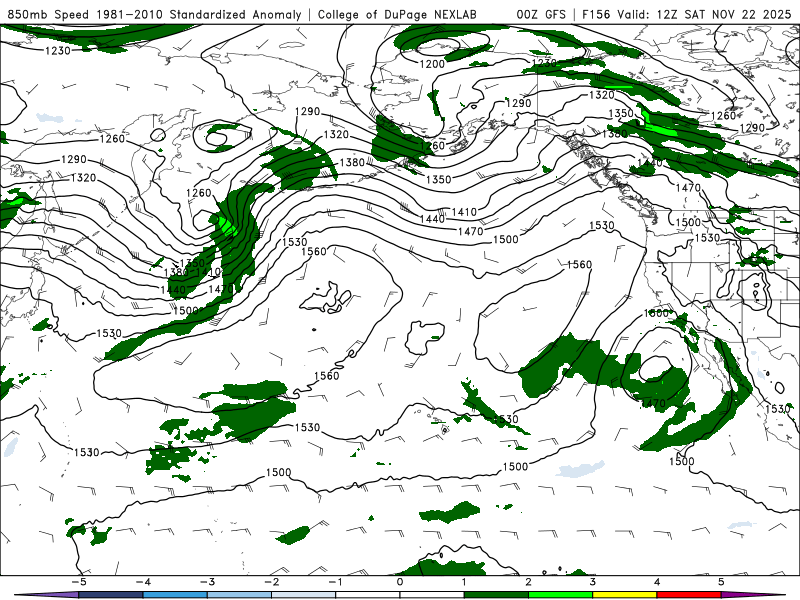Select the pale blue -2 to -1 segment
The height and width of the screenshot is (600, 800).
(x=304, y=595)
